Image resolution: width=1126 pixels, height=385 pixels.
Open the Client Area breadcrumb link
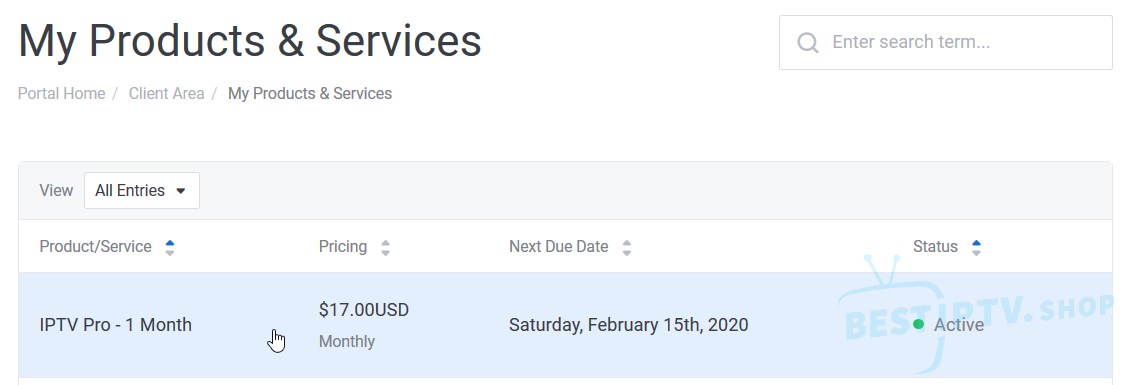pos(167,93)
